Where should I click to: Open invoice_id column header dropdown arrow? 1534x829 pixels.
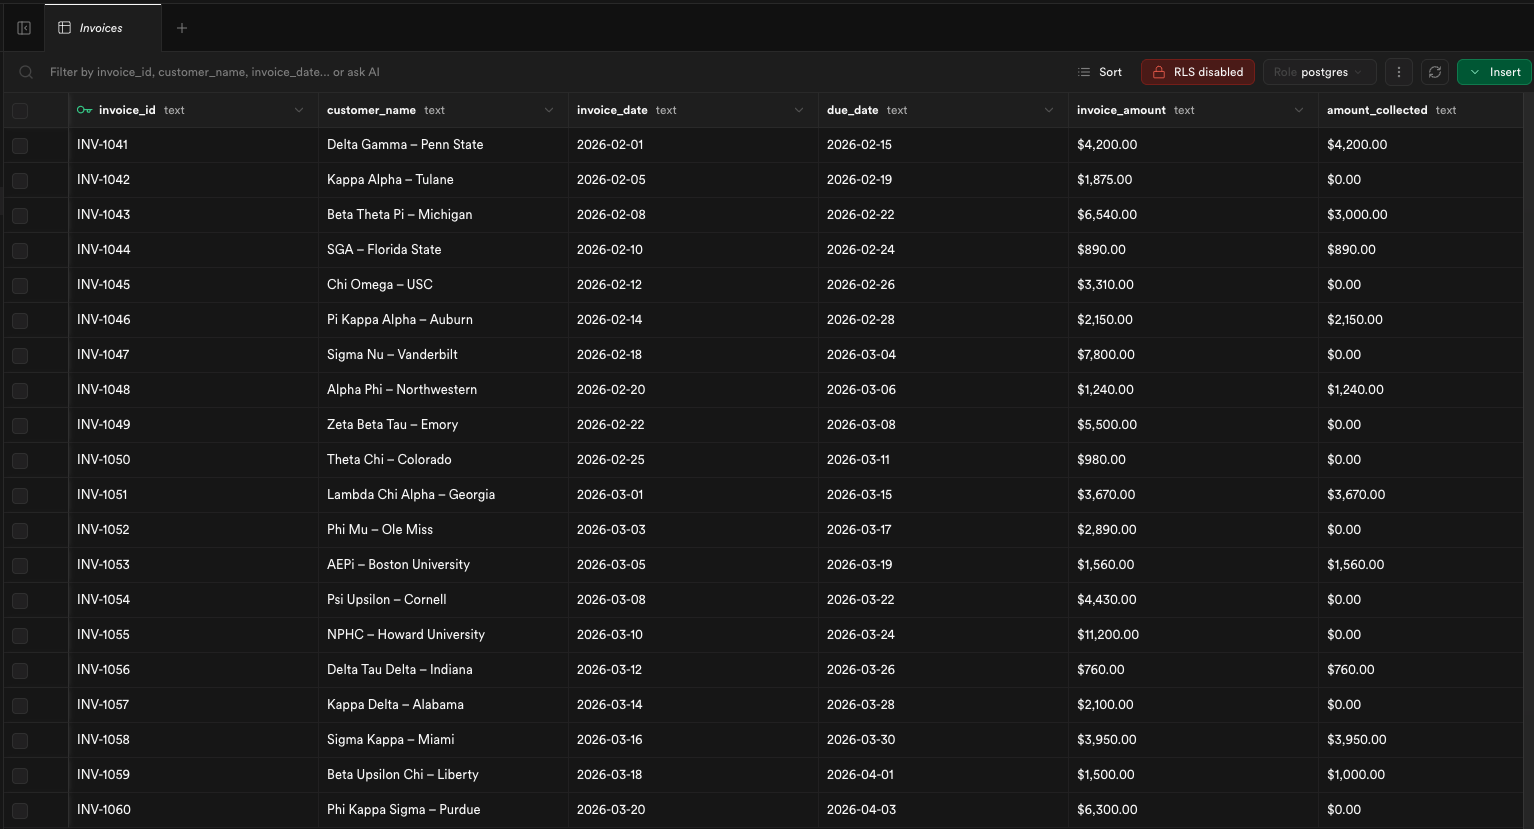click(299, 110)
